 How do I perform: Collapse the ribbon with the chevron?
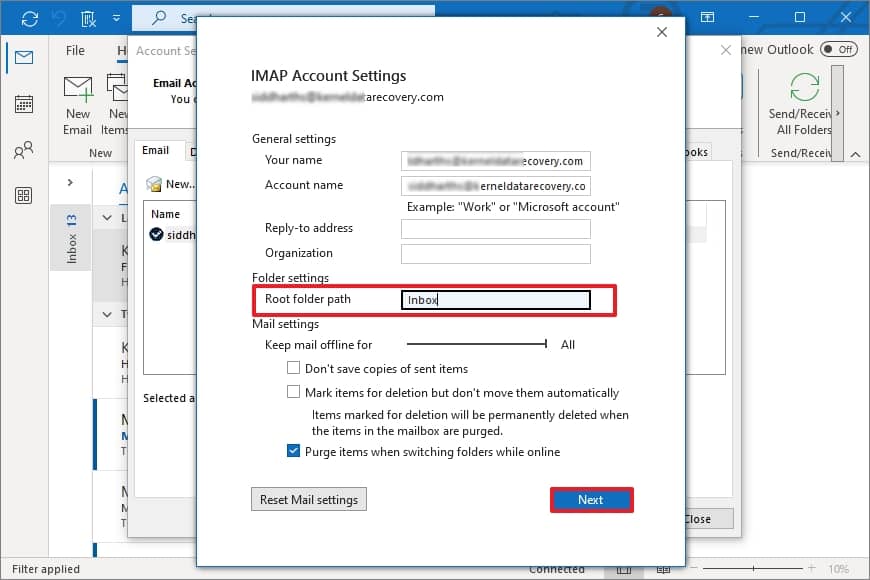[856, 155]
